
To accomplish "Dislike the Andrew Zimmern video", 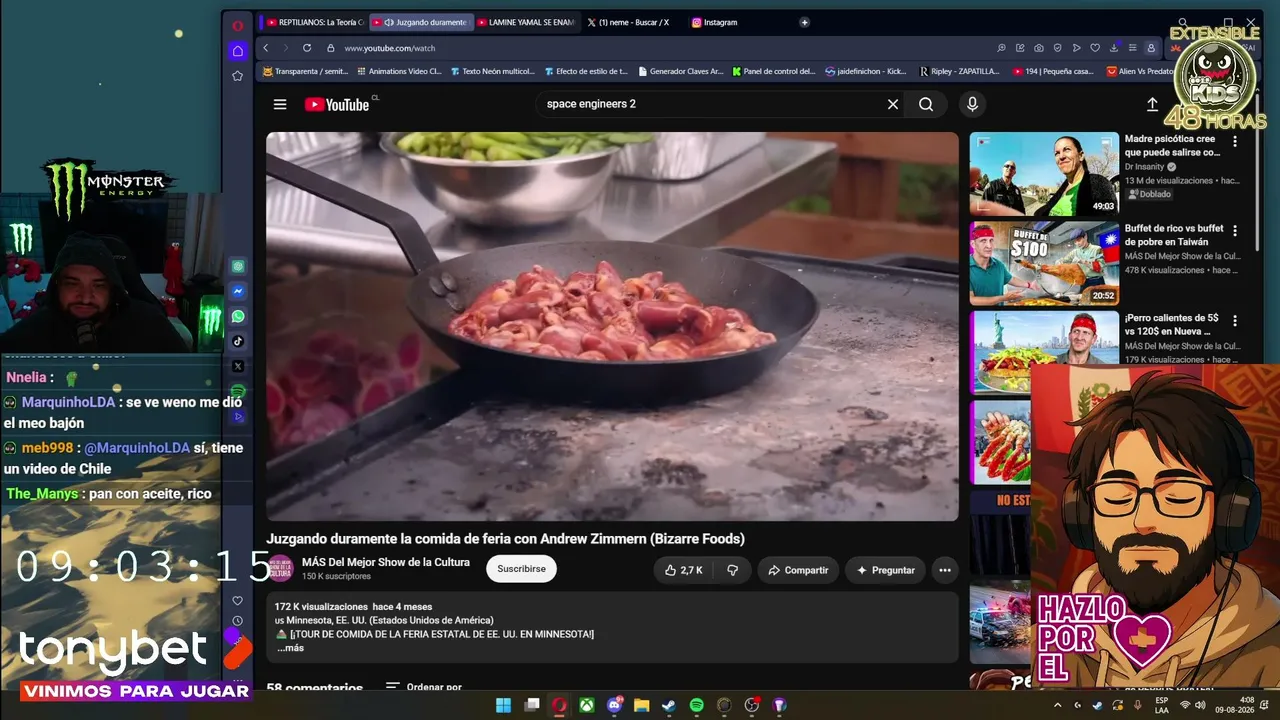I will click(732, 570).
